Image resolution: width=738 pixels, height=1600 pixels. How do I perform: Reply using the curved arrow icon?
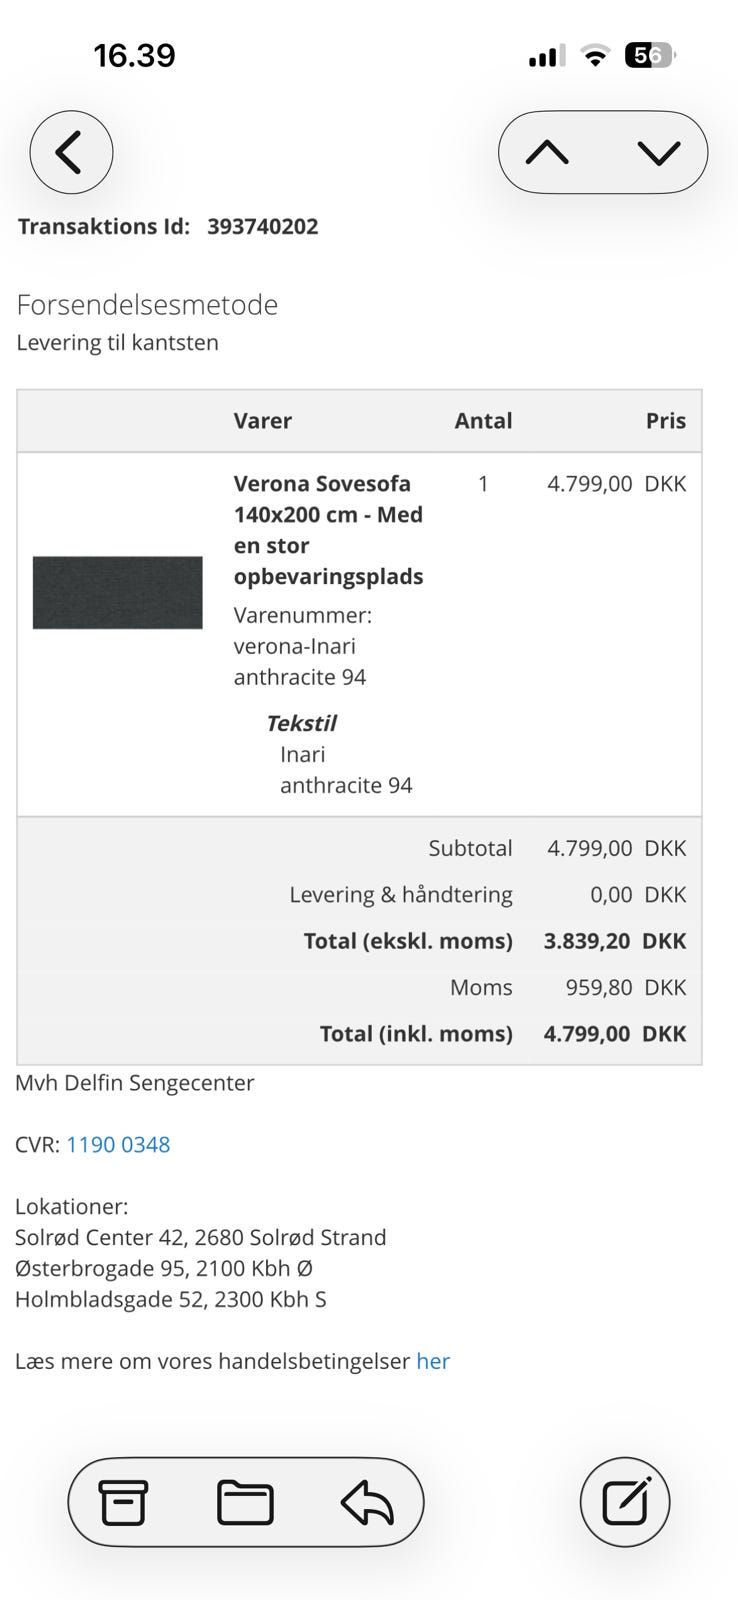[367, 1502]
